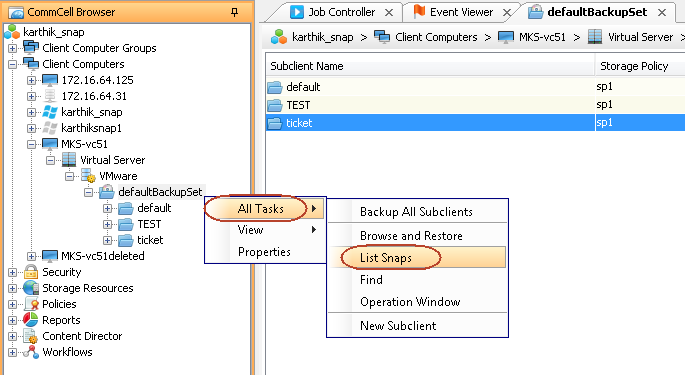Click the MKS-vc51 computer icon in tree

[x=50, y=144]
